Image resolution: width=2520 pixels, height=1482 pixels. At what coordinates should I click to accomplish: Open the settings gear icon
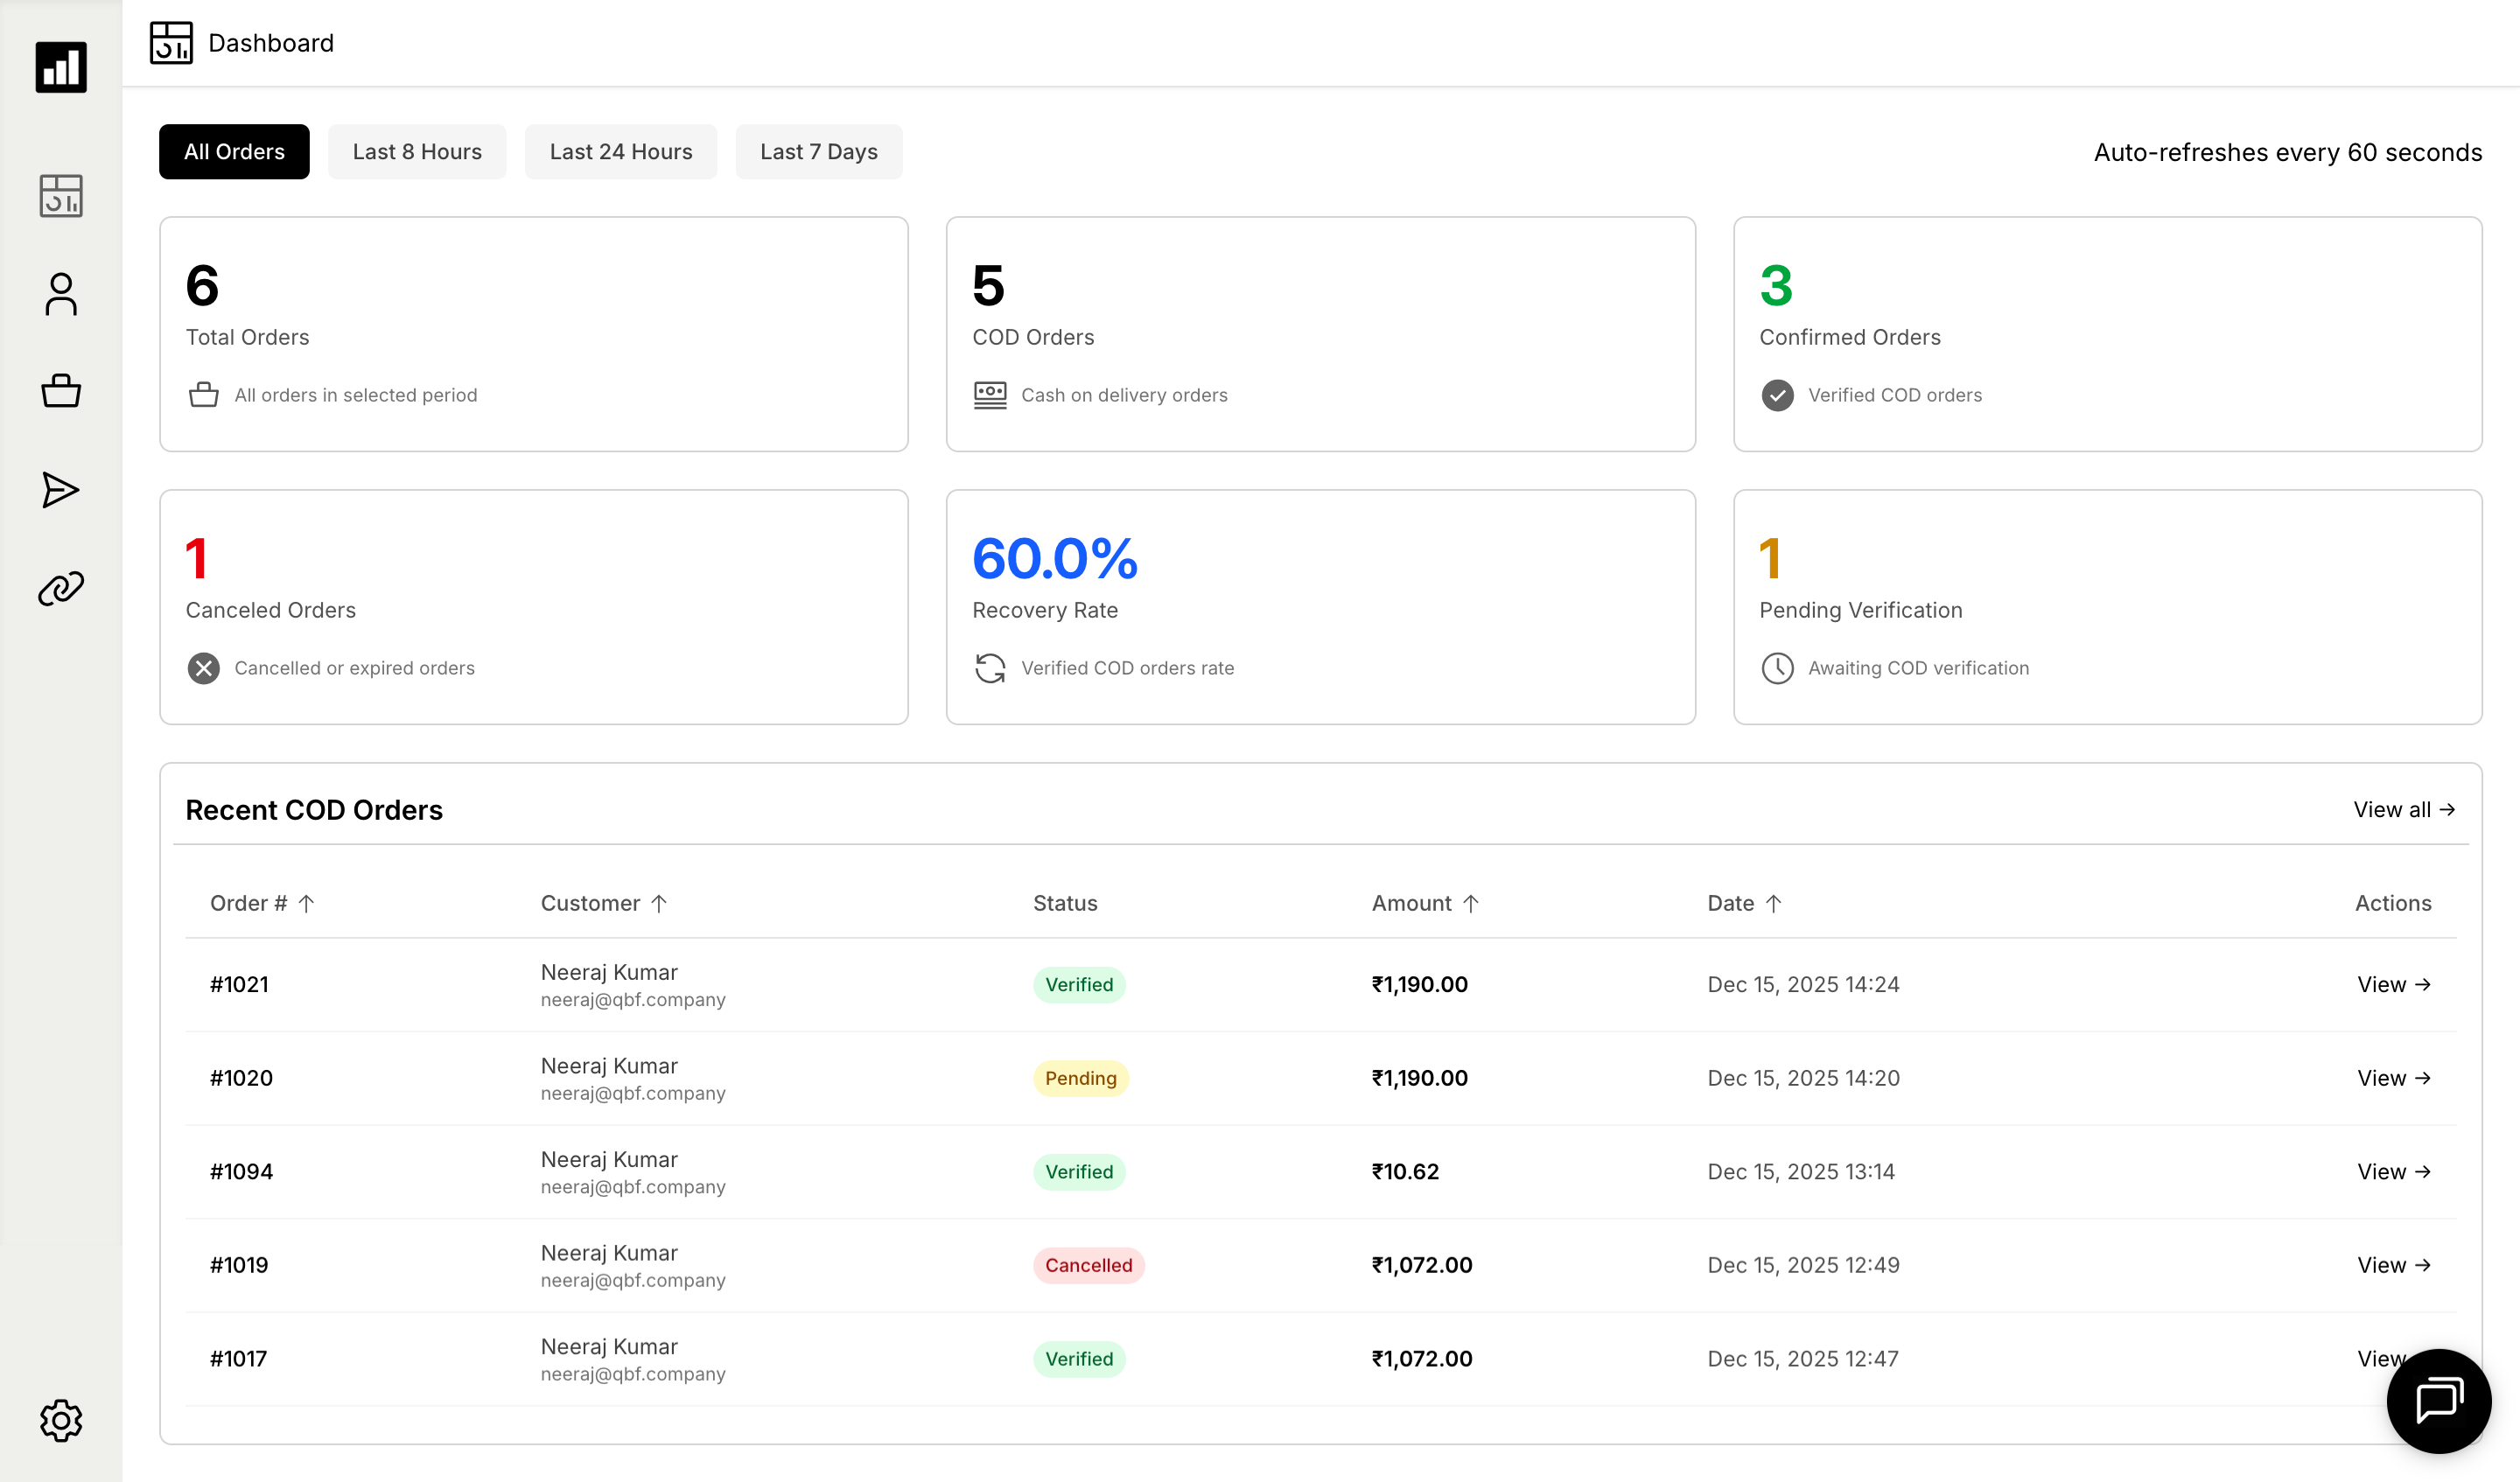click(x=61, y=1420)
